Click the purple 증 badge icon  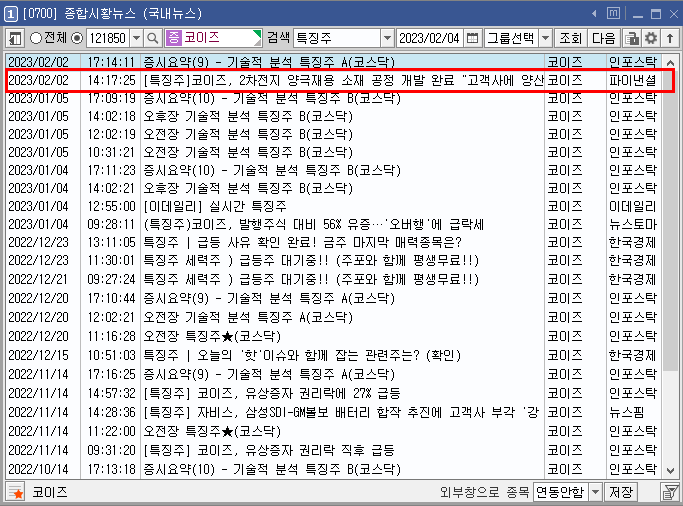[x=173, y=38]
